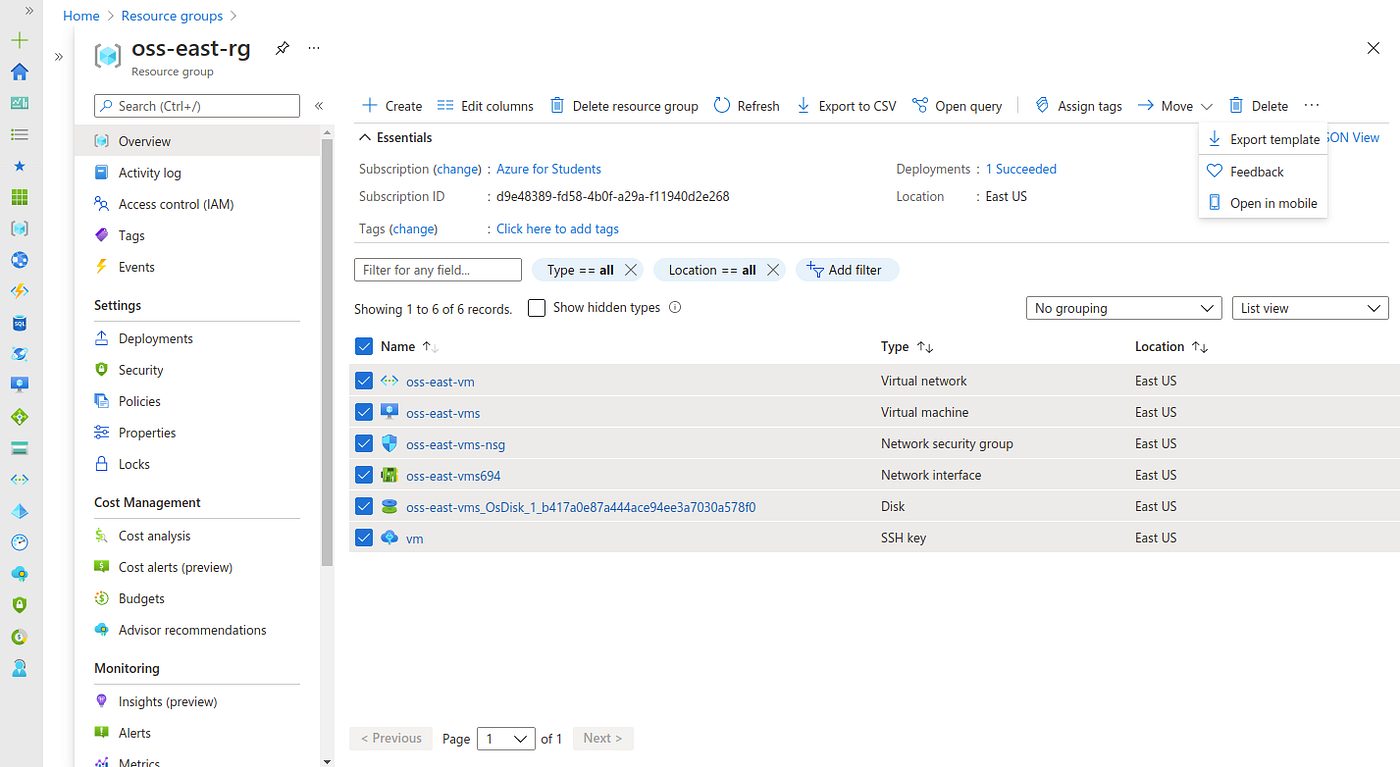Assign tags to selected resources
This screenshot has width=1400, height=767.
[1078, 105]
